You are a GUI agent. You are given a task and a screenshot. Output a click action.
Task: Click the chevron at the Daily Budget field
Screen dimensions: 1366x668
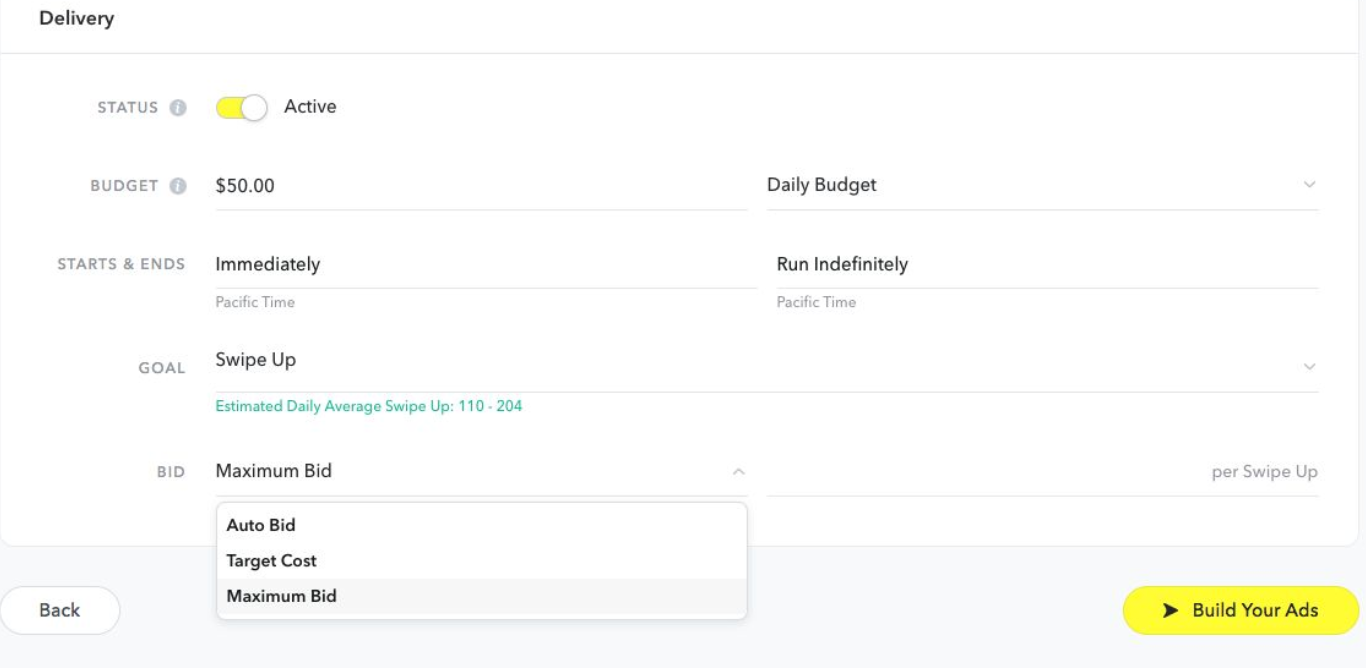click(x=1309, y=185)
